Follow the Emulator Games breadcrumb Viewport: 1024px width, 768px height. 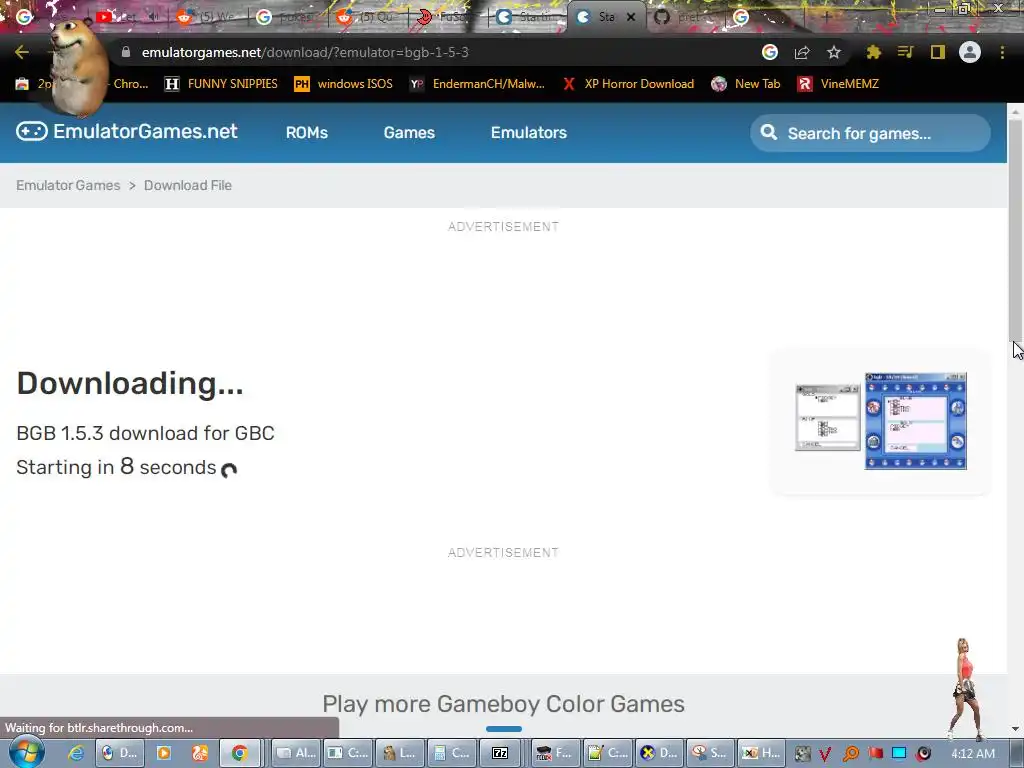tap(68, 185)
